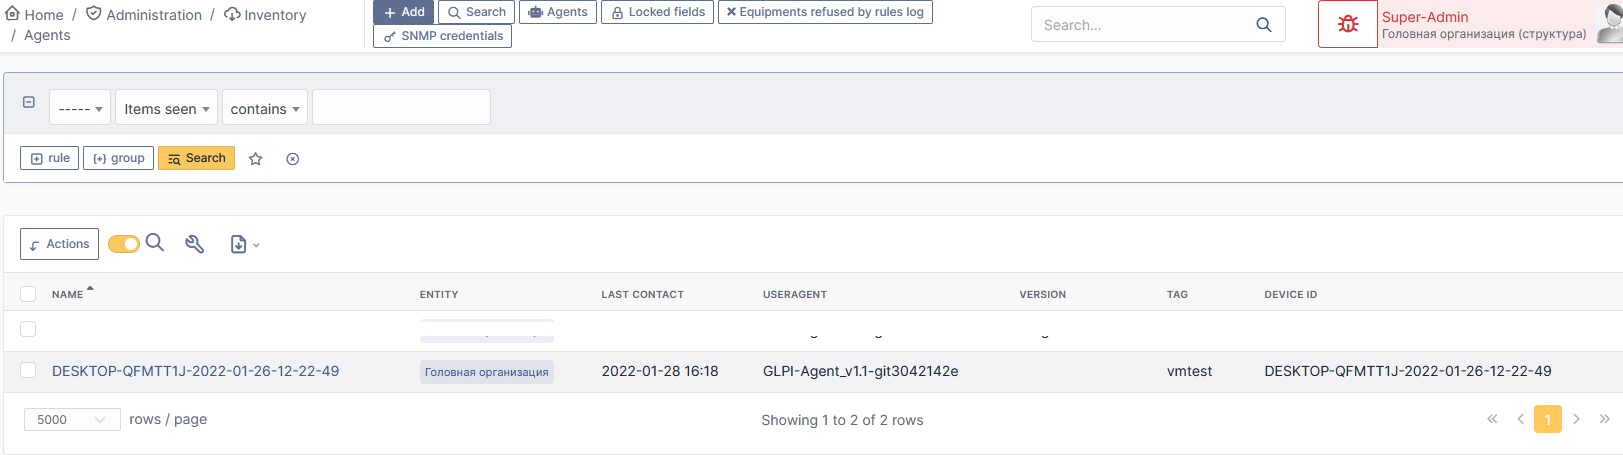Open SNMP credentials

coord(442,36)
